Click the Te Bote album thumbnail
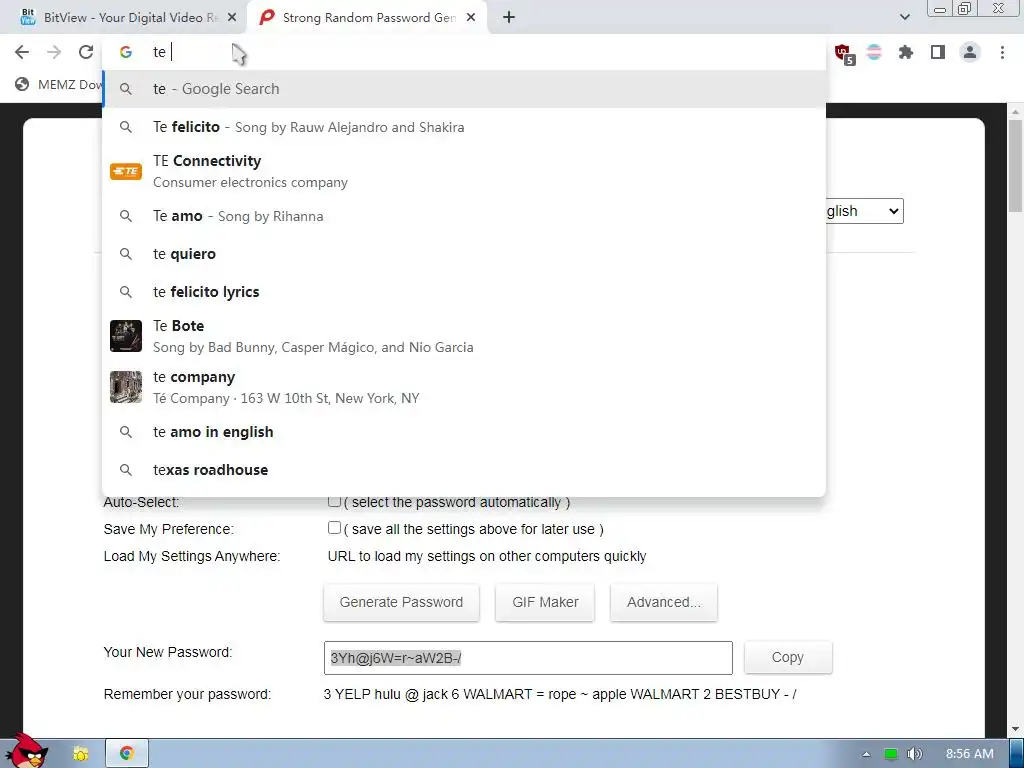Image resolution: width=1024 pixels, height=768 pixels. click(126, 336)
